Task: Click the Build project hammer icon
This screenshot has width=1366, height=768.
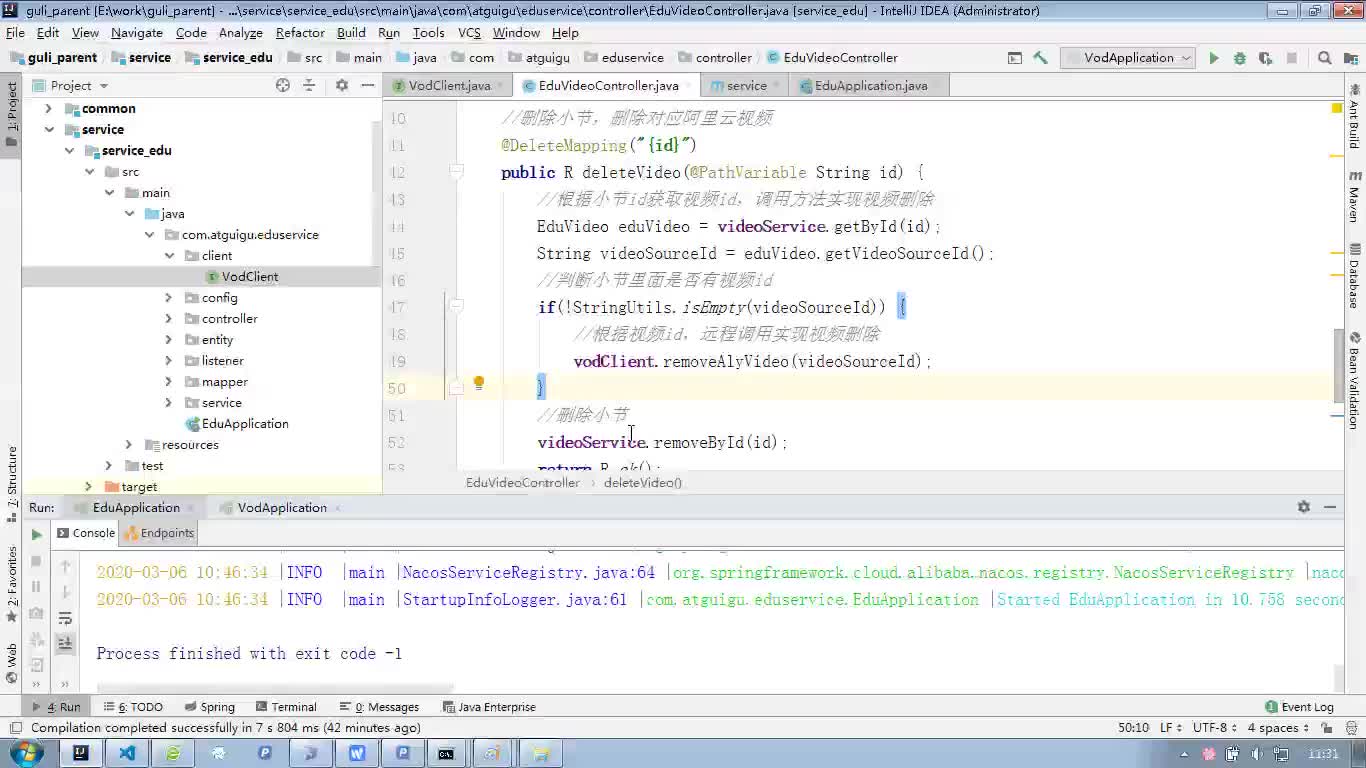Action: point(1041,58)
